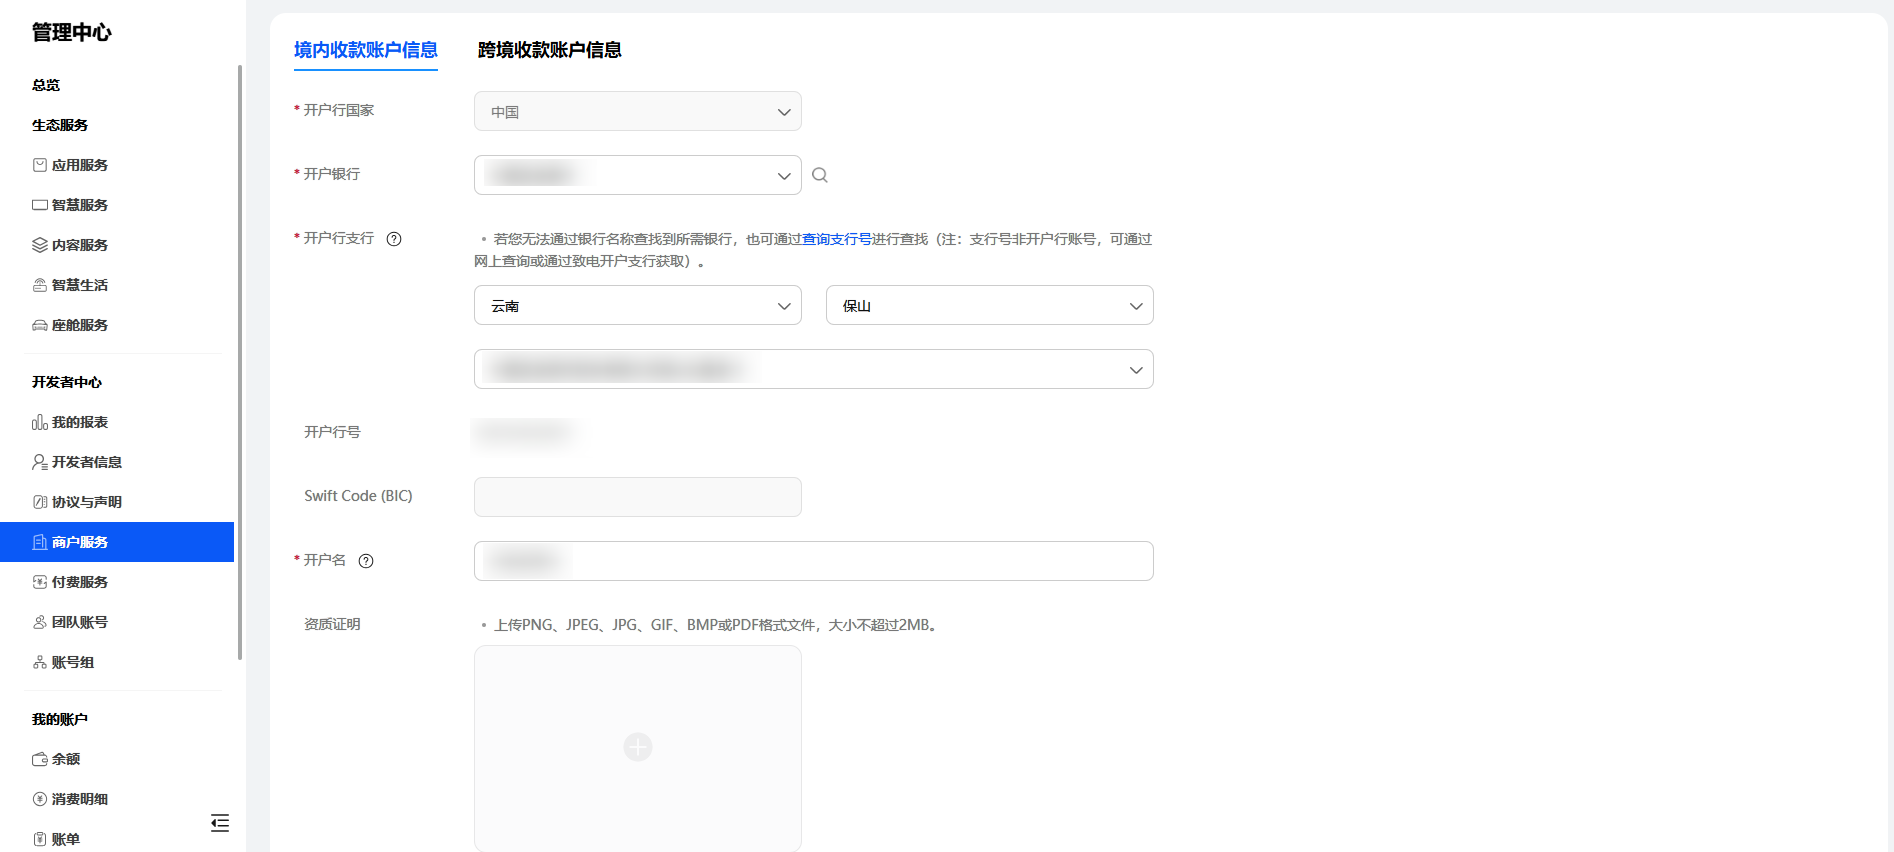The height and width of the screenshot is (852, 1894).
Task: Open 总览 in the sidebar
Action: tap(46, 85)
